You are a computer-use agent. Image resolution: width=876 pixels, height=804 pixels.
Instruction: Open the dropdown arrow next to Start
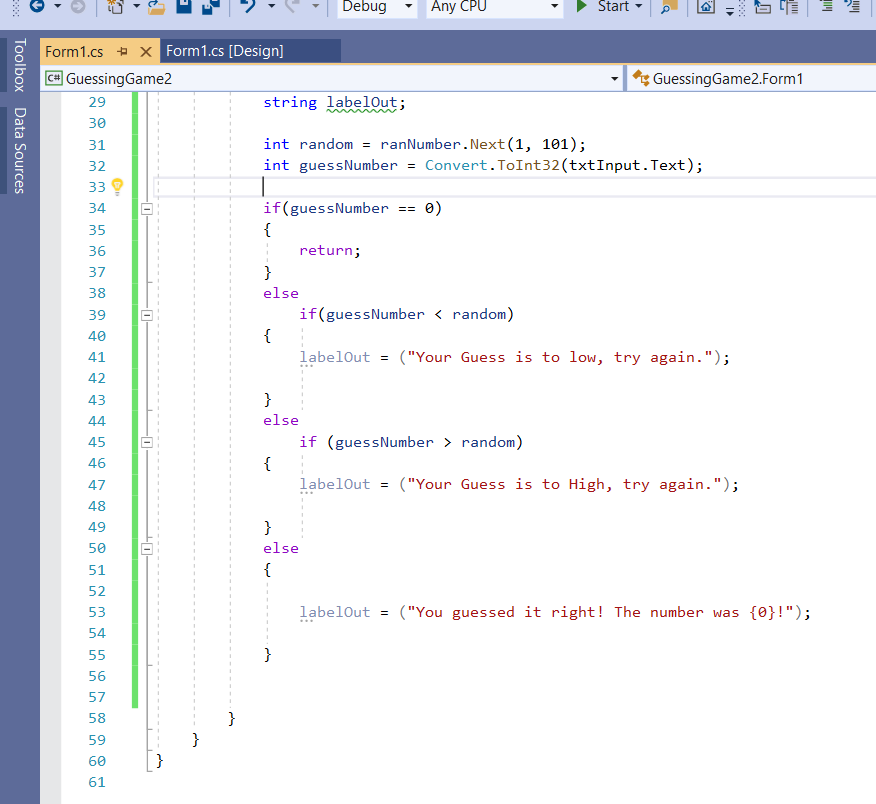click(x=639, y=6)
